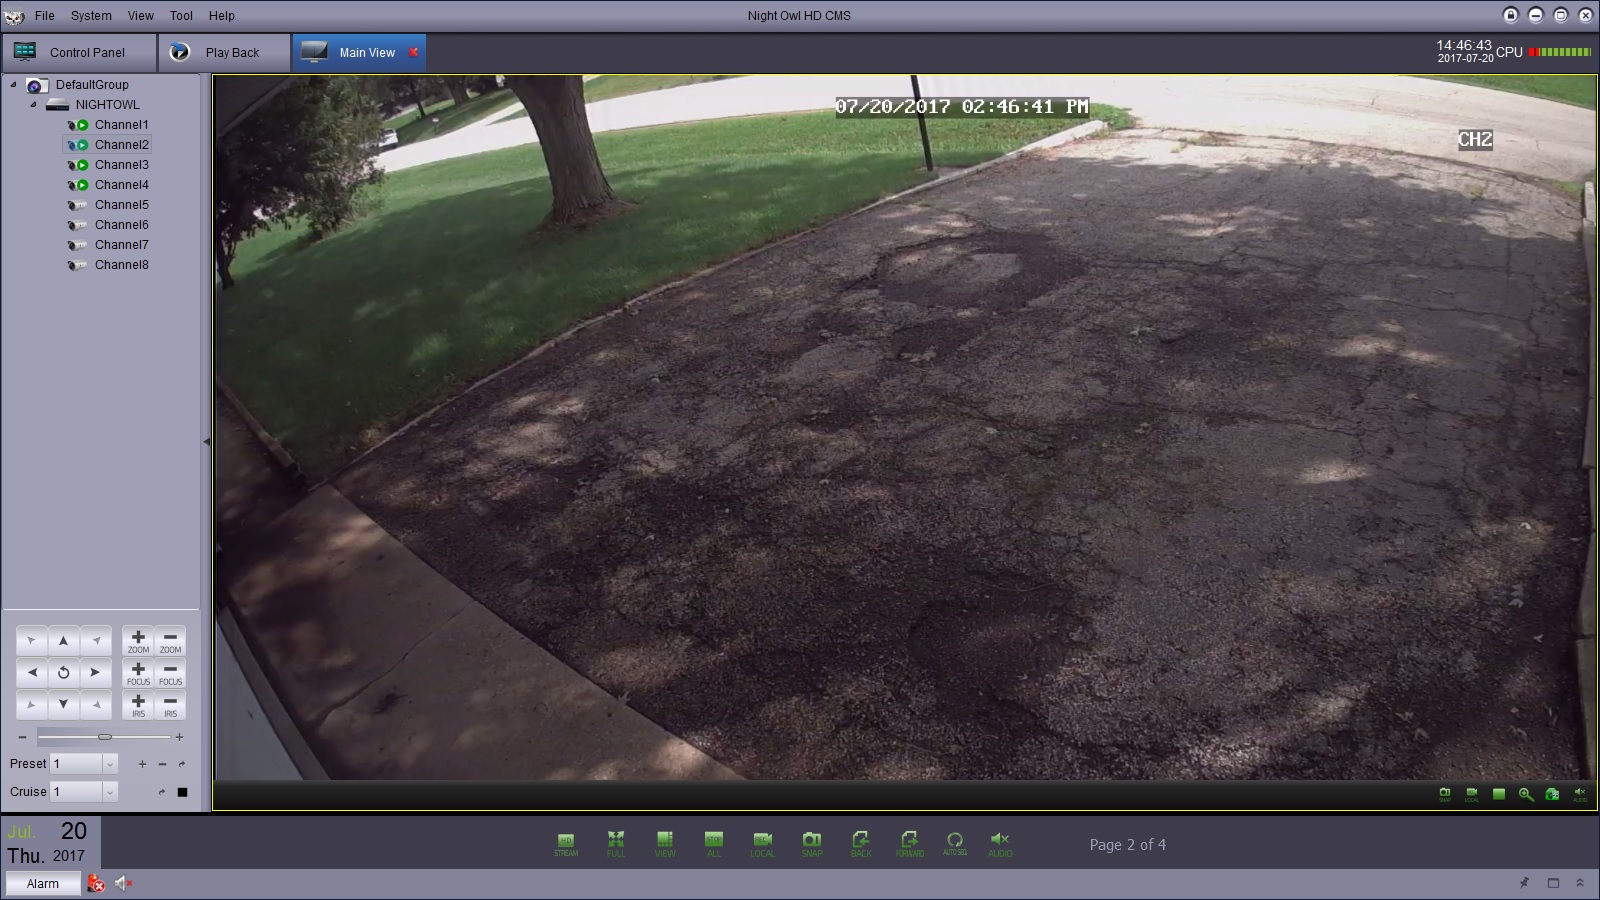
Task: Start REC LOCAL in the bottom toolbar
Action: [x=763, y=843]
